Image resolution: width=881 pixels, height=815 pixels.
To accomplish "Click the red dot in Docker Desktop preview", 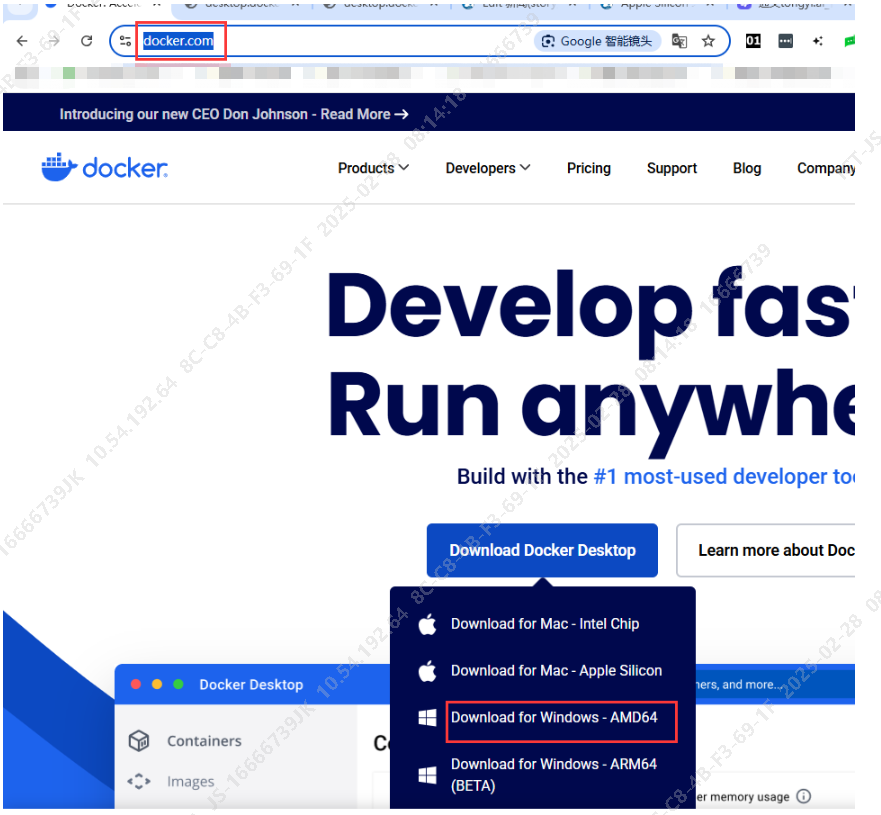I will (136, 684).
